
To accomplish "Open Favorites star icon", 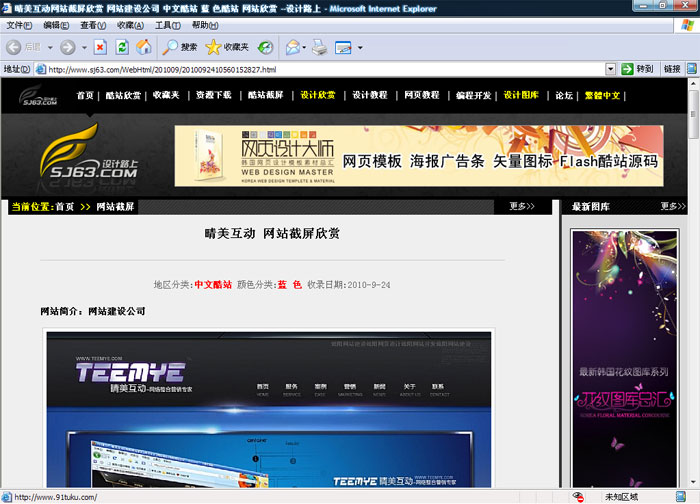I will [x=227, y=47].
